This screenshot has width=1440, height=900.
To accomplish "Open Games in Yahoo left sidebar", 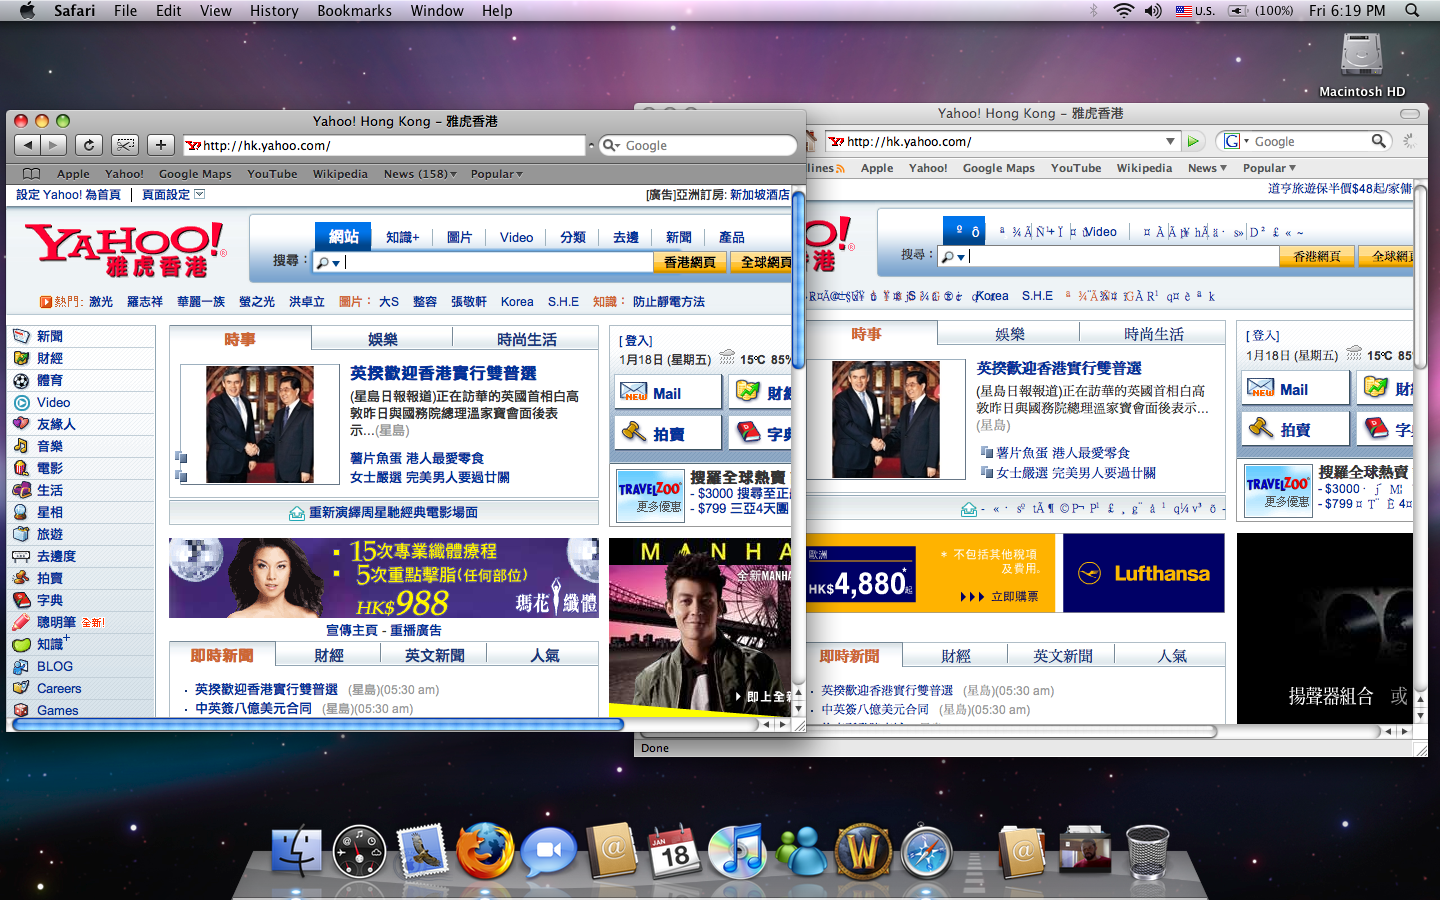I will [57, 710].
